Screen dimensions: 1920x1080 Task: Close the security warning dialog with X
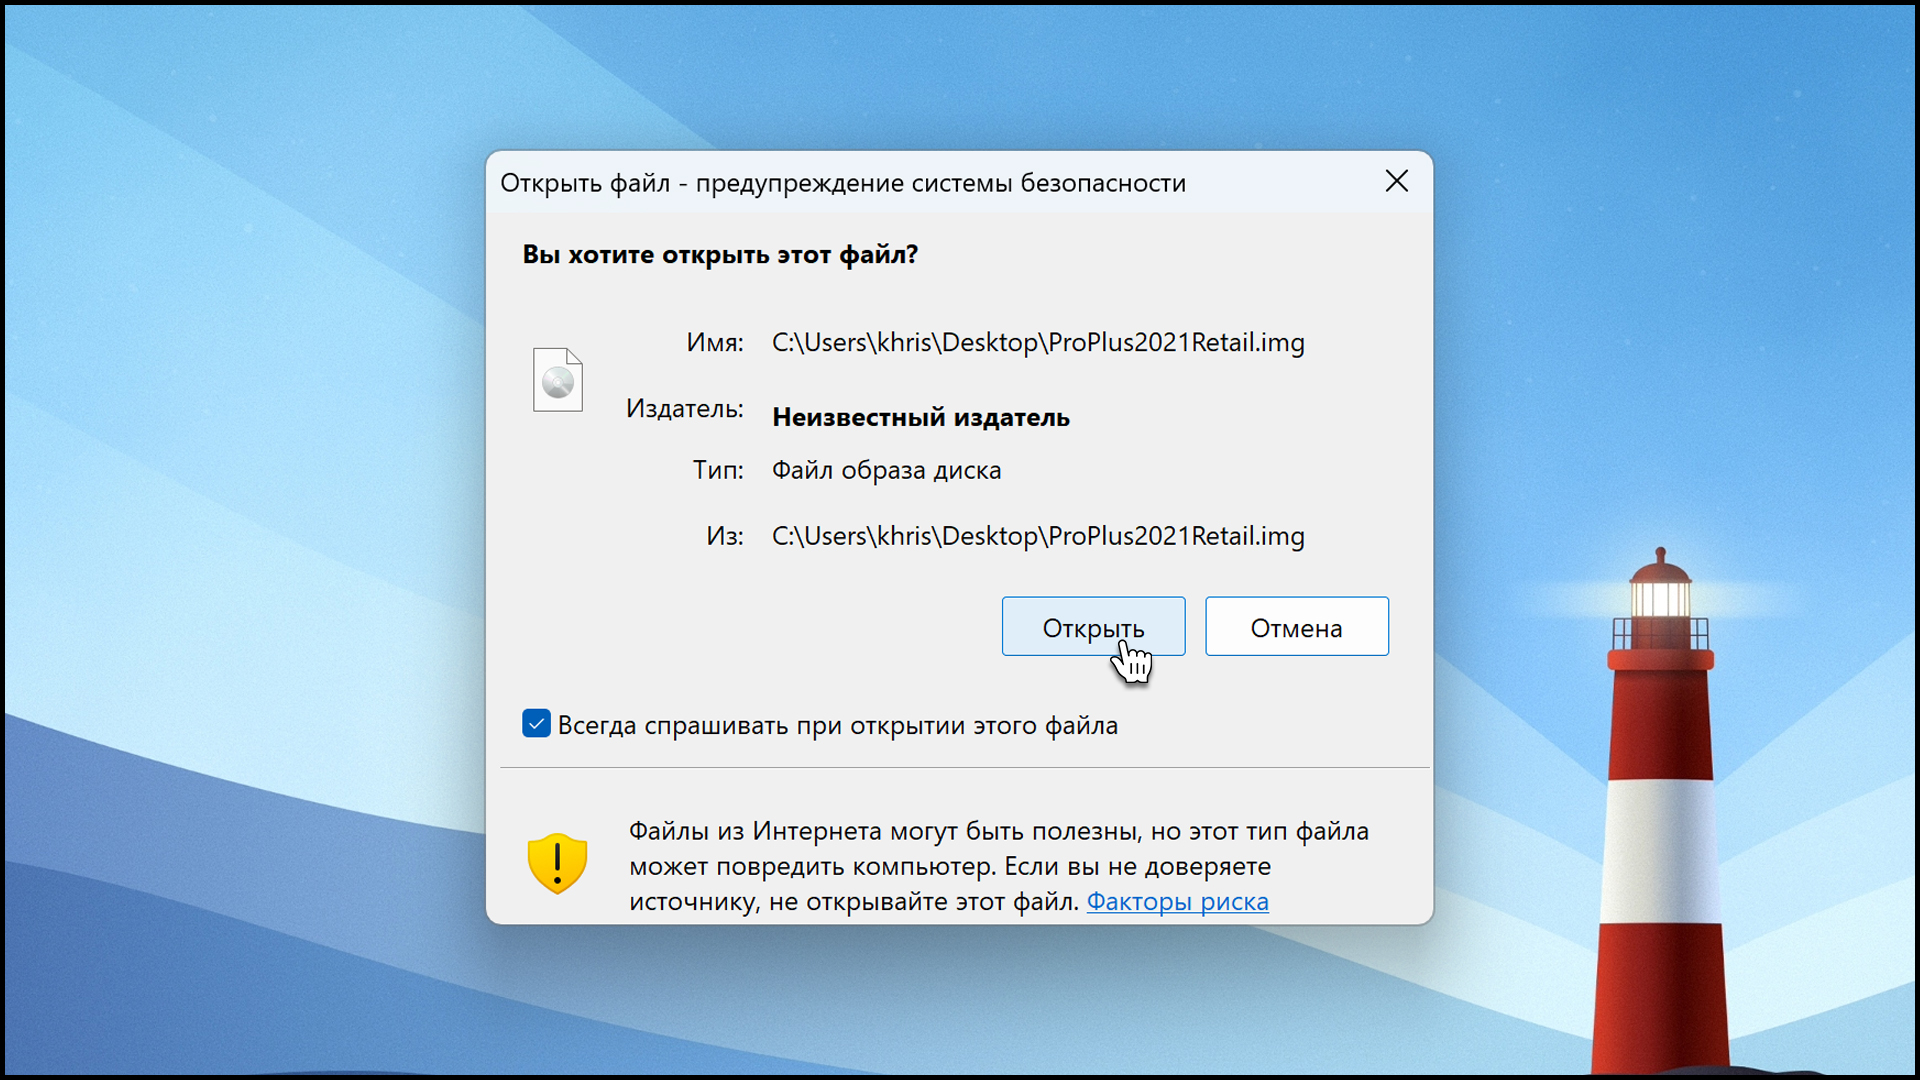point(1396,181)
